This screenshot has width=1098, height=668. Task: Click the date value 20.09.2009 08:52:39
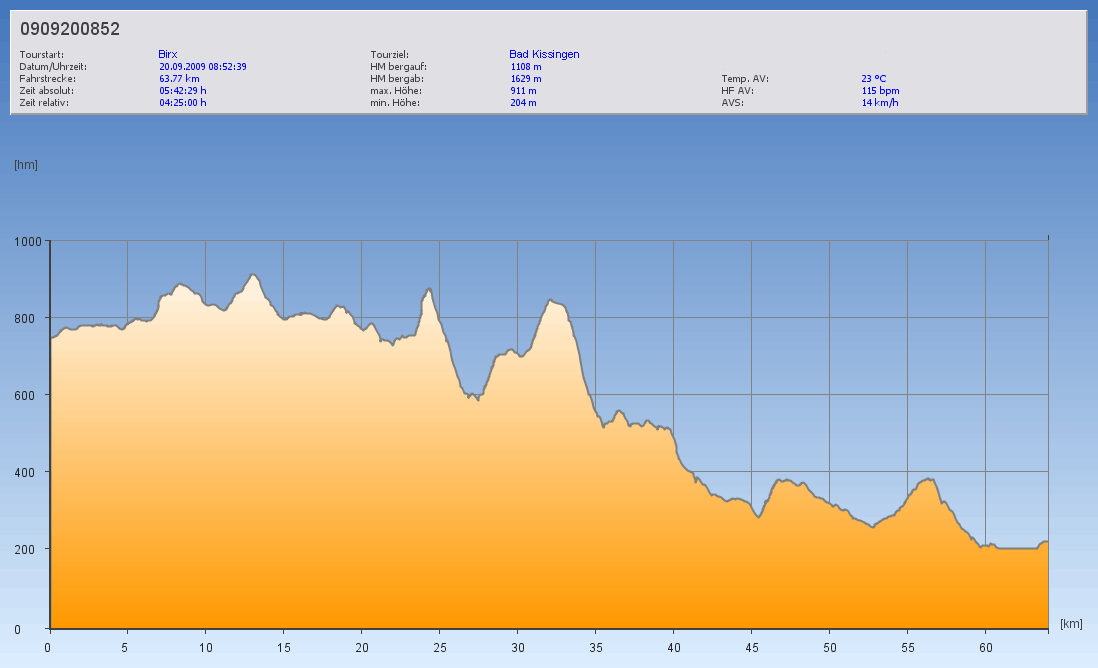(203, 66)
